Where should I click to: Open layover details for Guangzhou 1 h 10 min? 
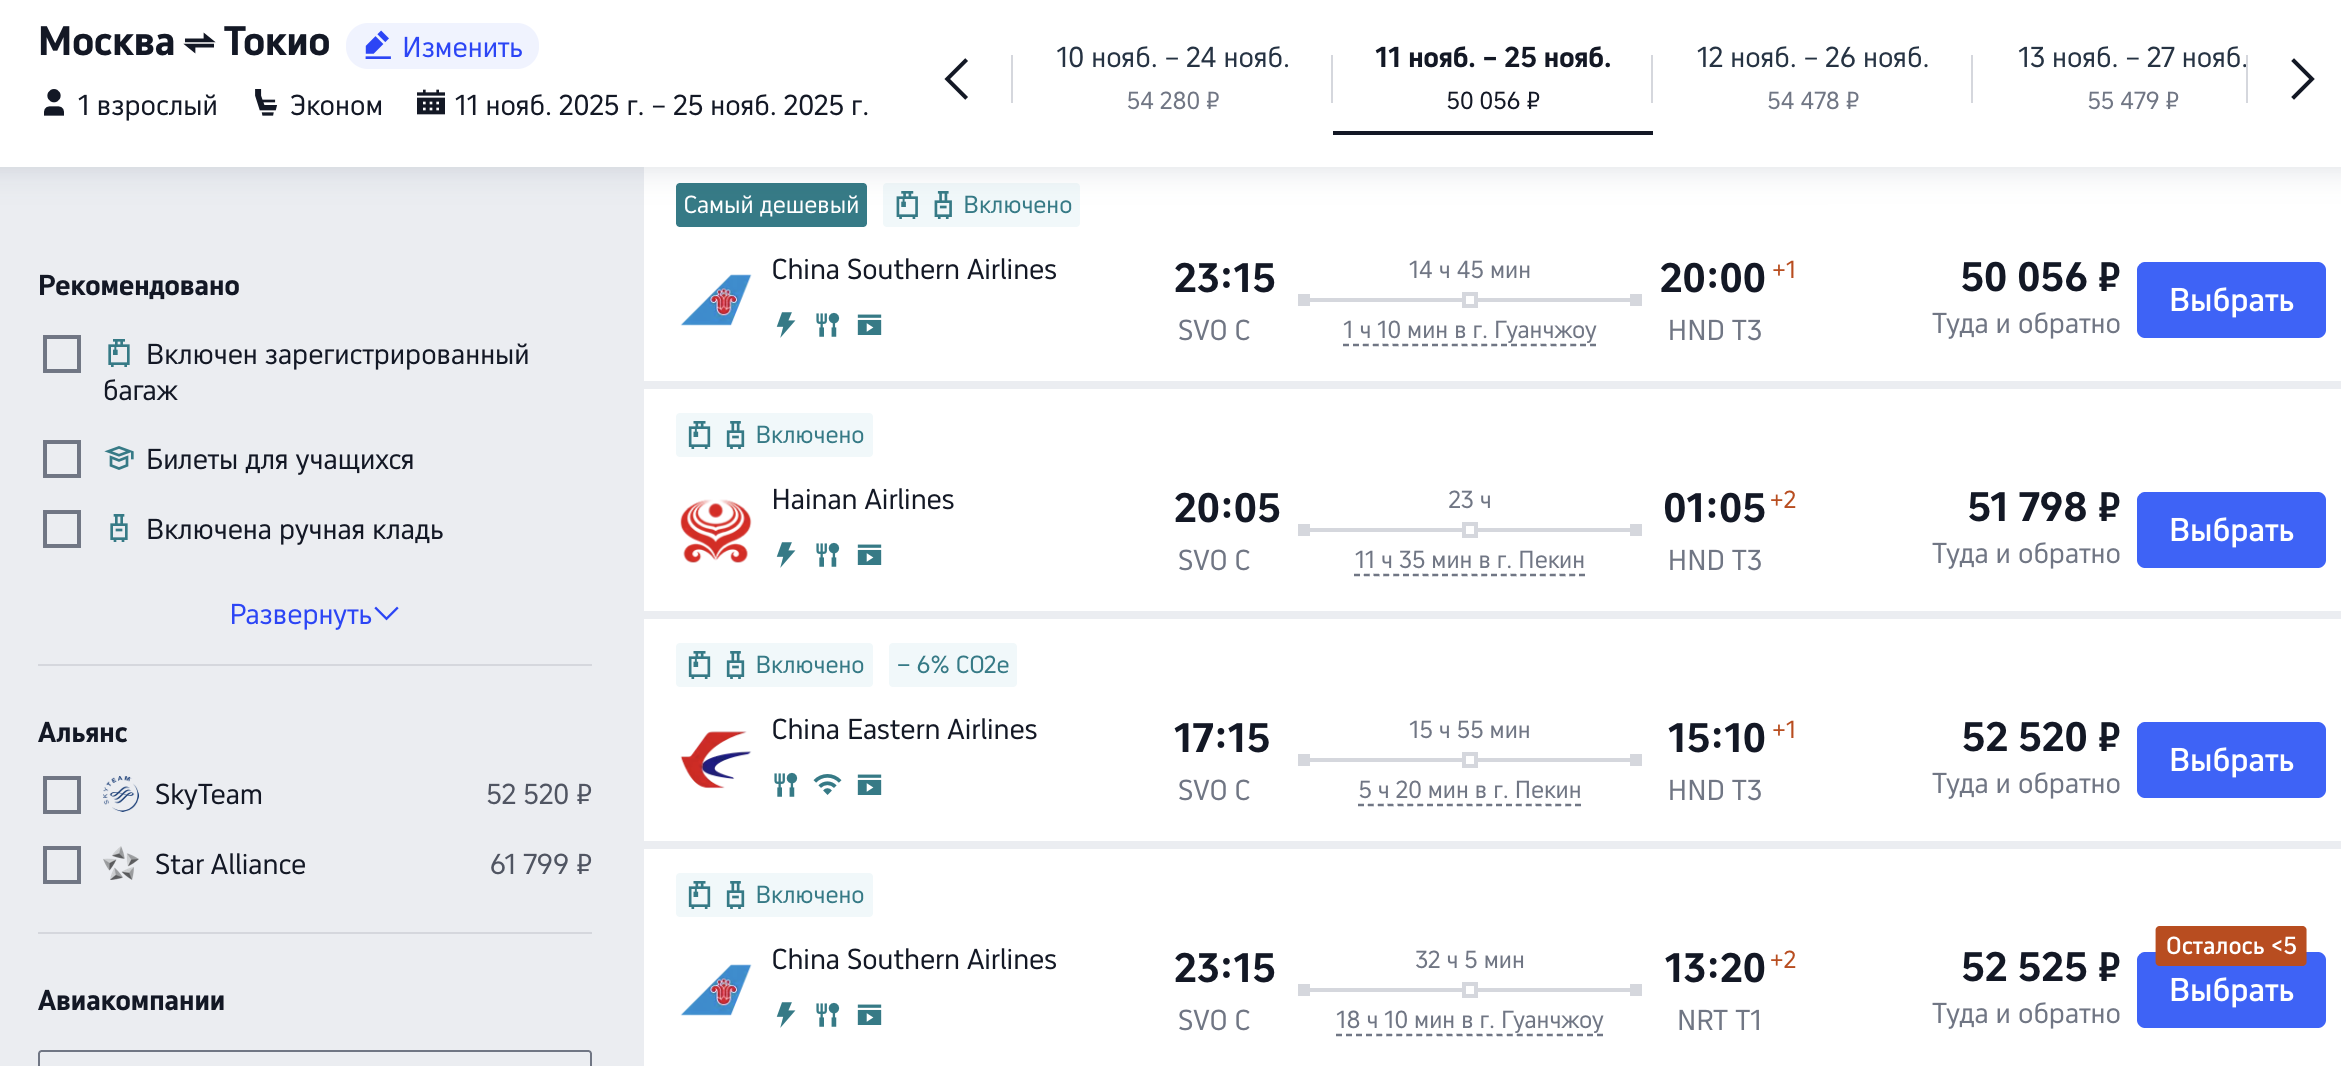tap(1469, 331)
